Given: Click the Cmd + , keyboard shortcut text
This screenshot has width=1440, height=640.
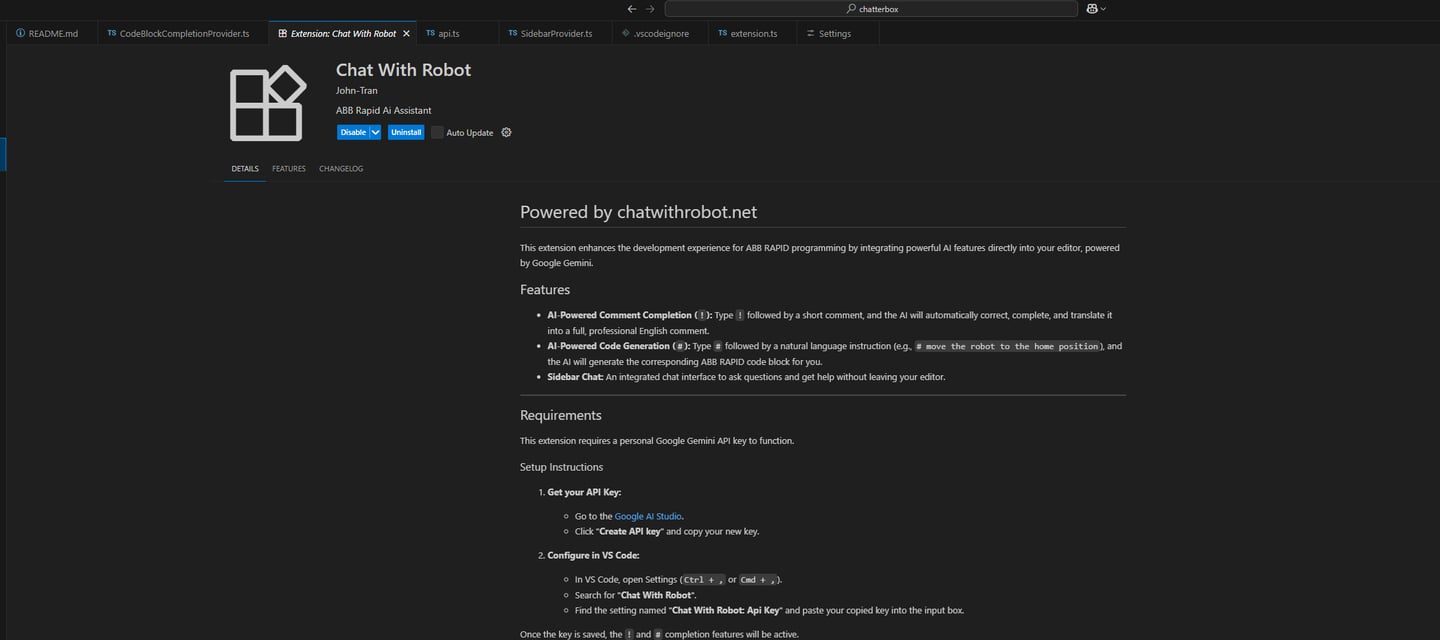Looking at the screenshot, I should click(758, 579).
